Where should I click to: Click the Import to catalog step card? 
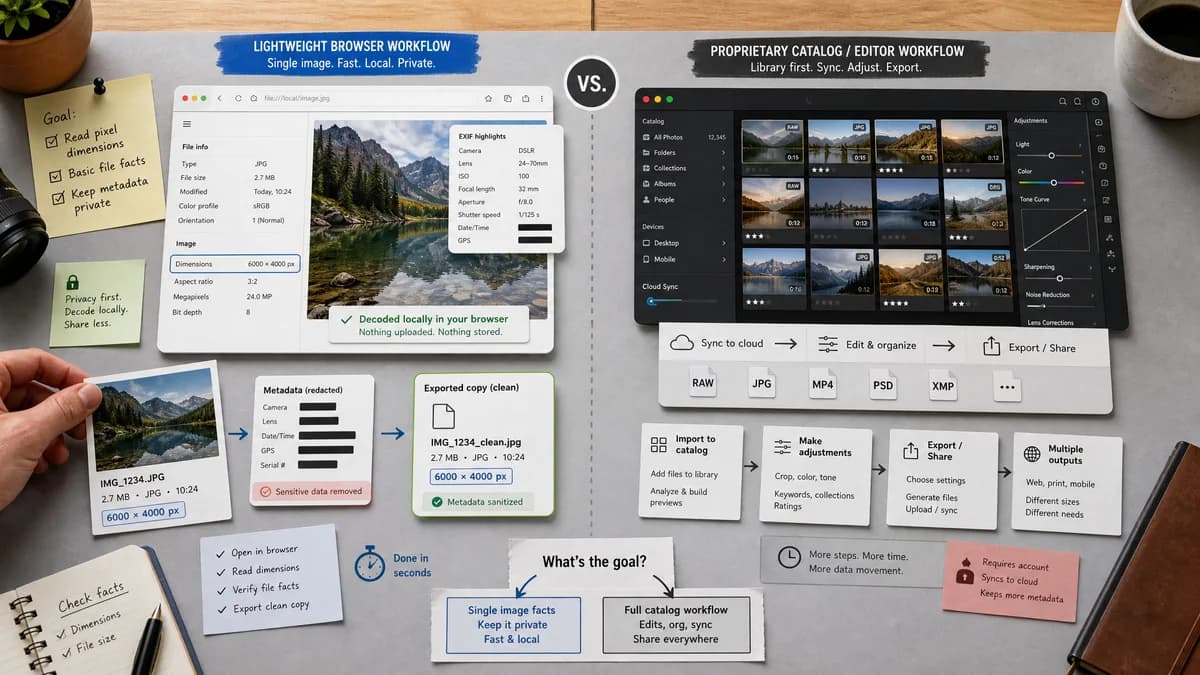691,471
